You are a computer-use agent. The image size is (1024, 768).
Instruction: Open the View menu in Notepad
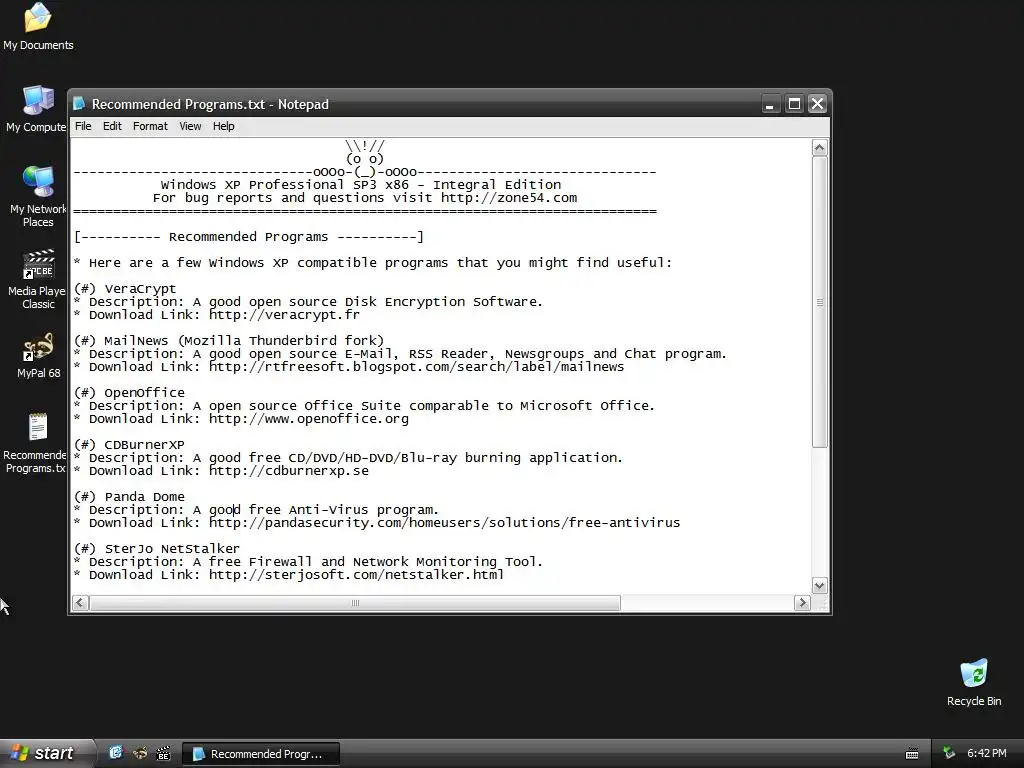(x=190, y=126)
